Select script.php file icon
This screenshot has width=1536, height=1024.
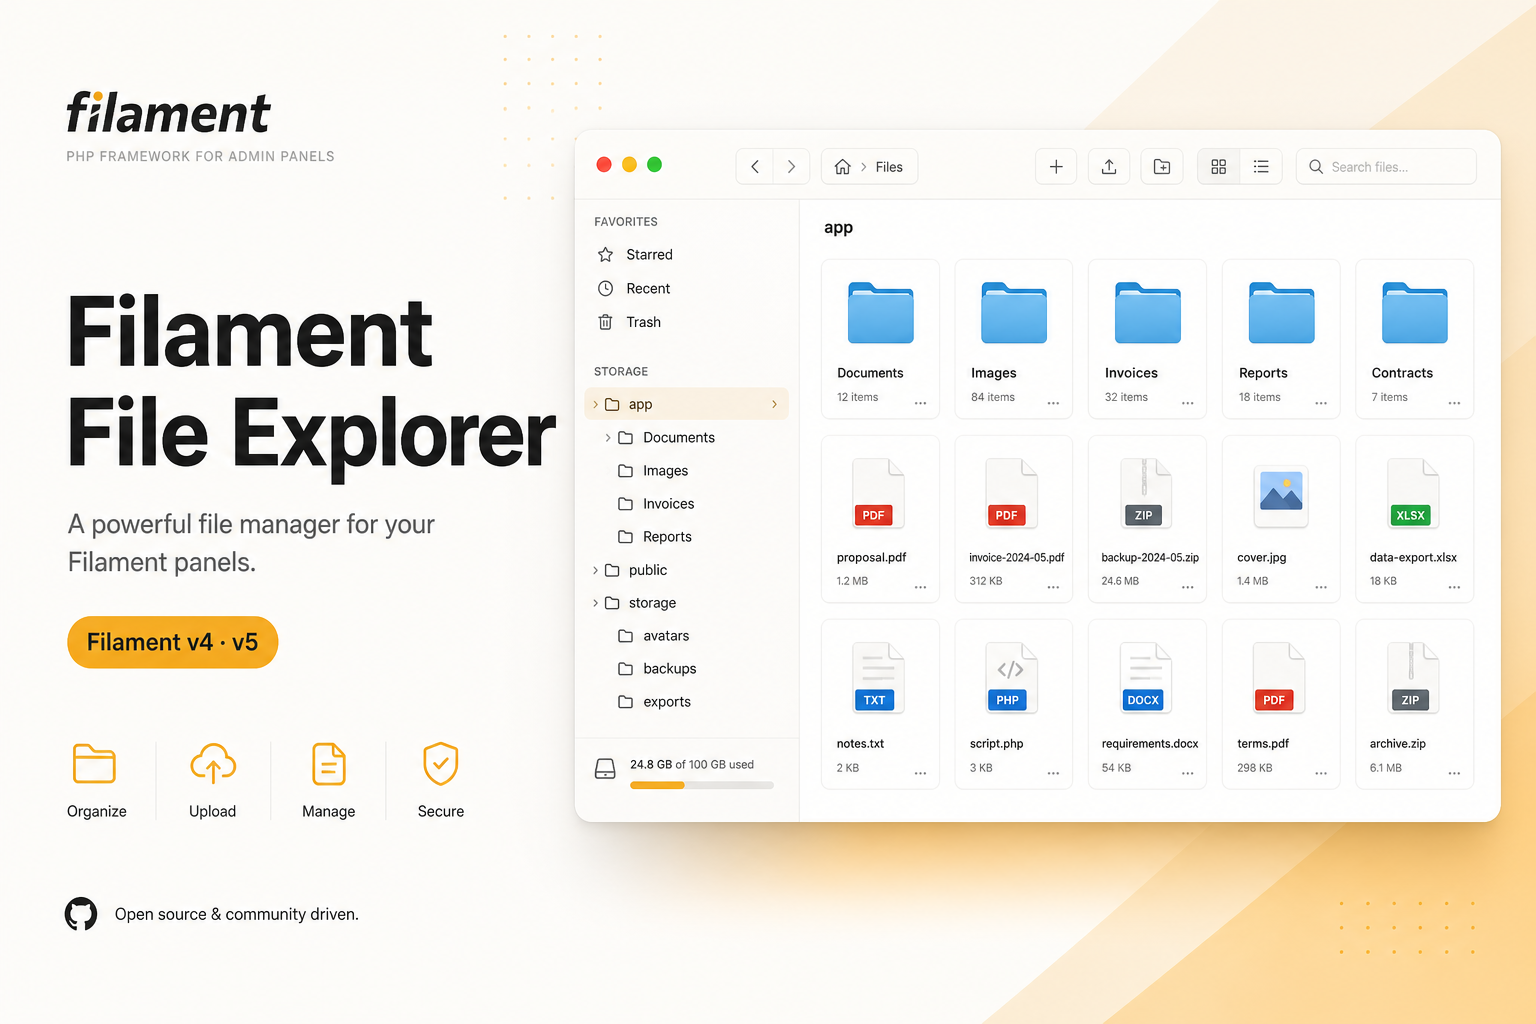(x=1011, y=678)
